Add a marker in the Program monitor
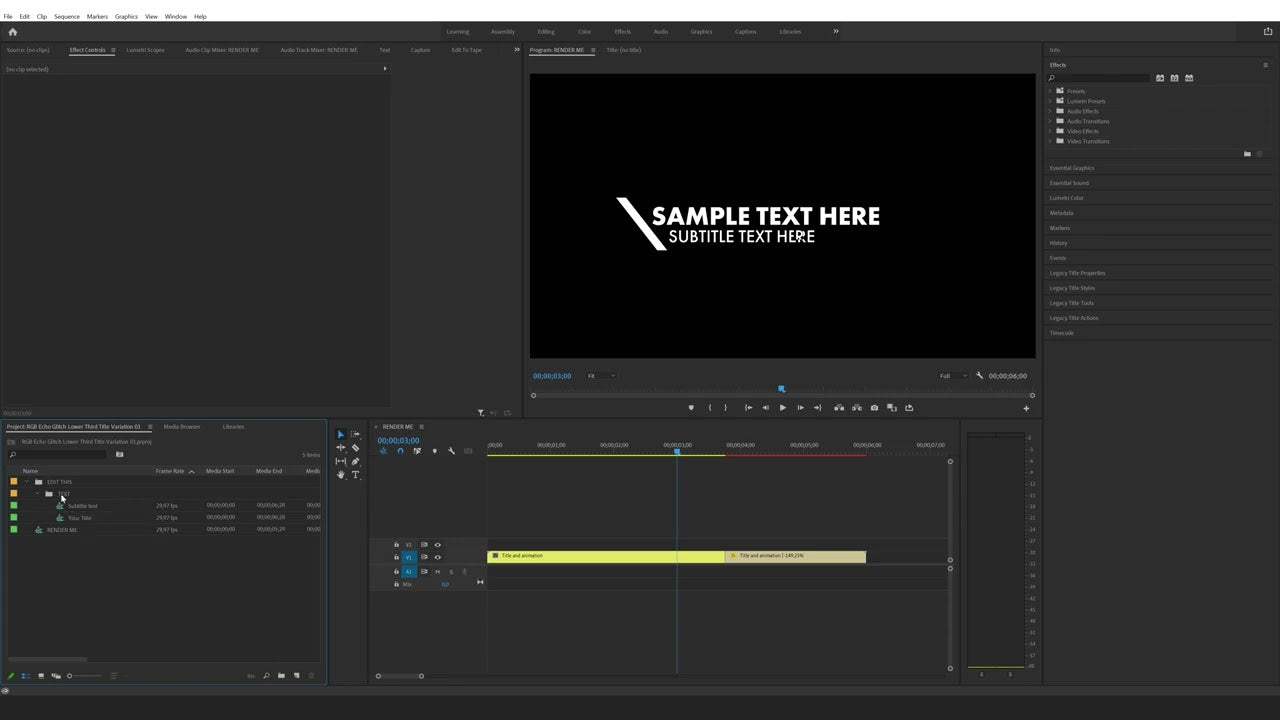This screenshot has width=1280, height=720. [x=690, y=408]
